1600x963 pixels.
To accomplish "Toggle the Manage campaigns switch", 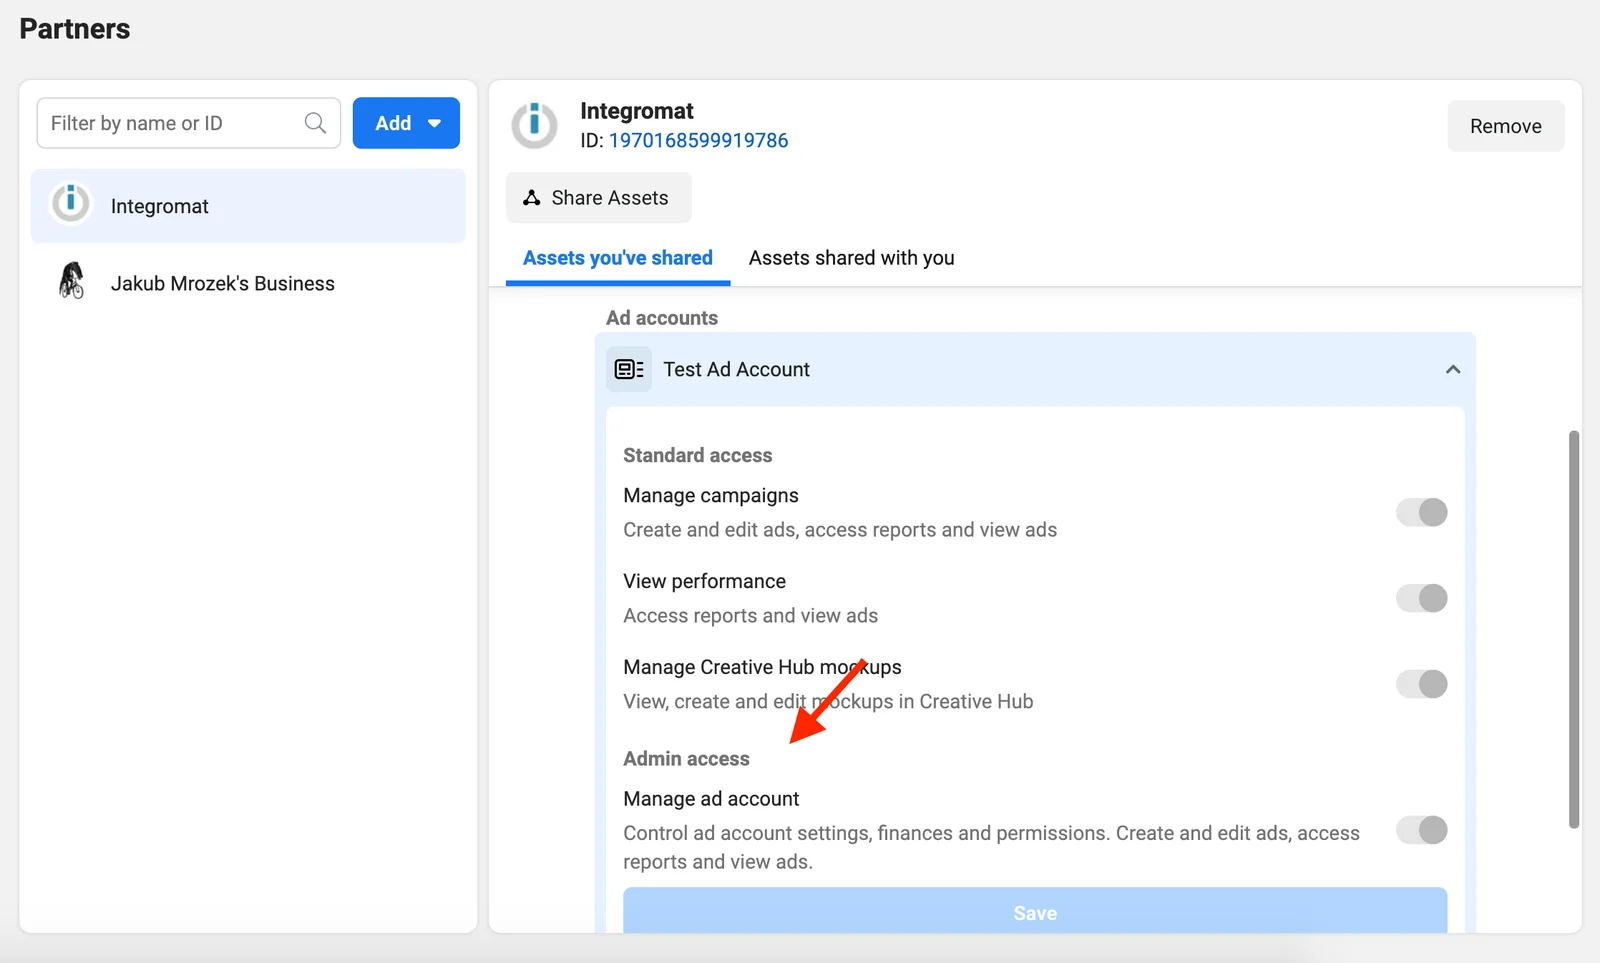I will [x=1421, y=512].
